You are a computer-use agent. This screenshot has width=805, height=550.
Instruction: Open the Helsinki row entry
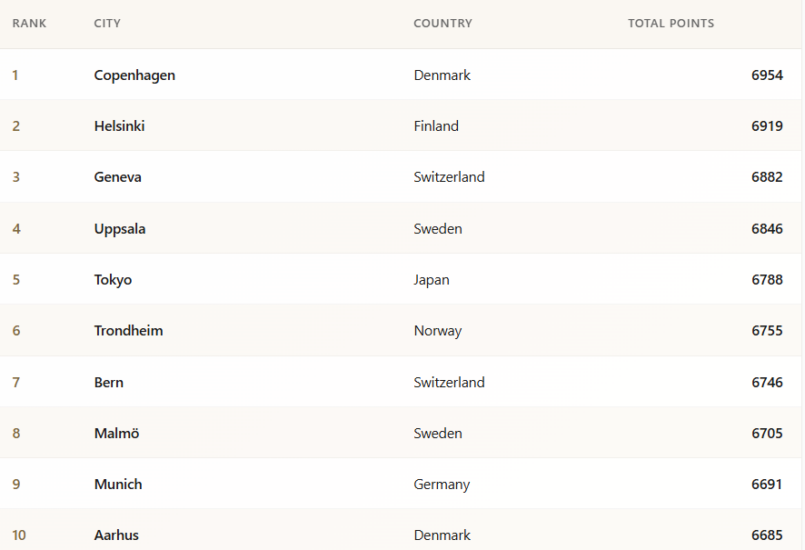pos(119,126)
